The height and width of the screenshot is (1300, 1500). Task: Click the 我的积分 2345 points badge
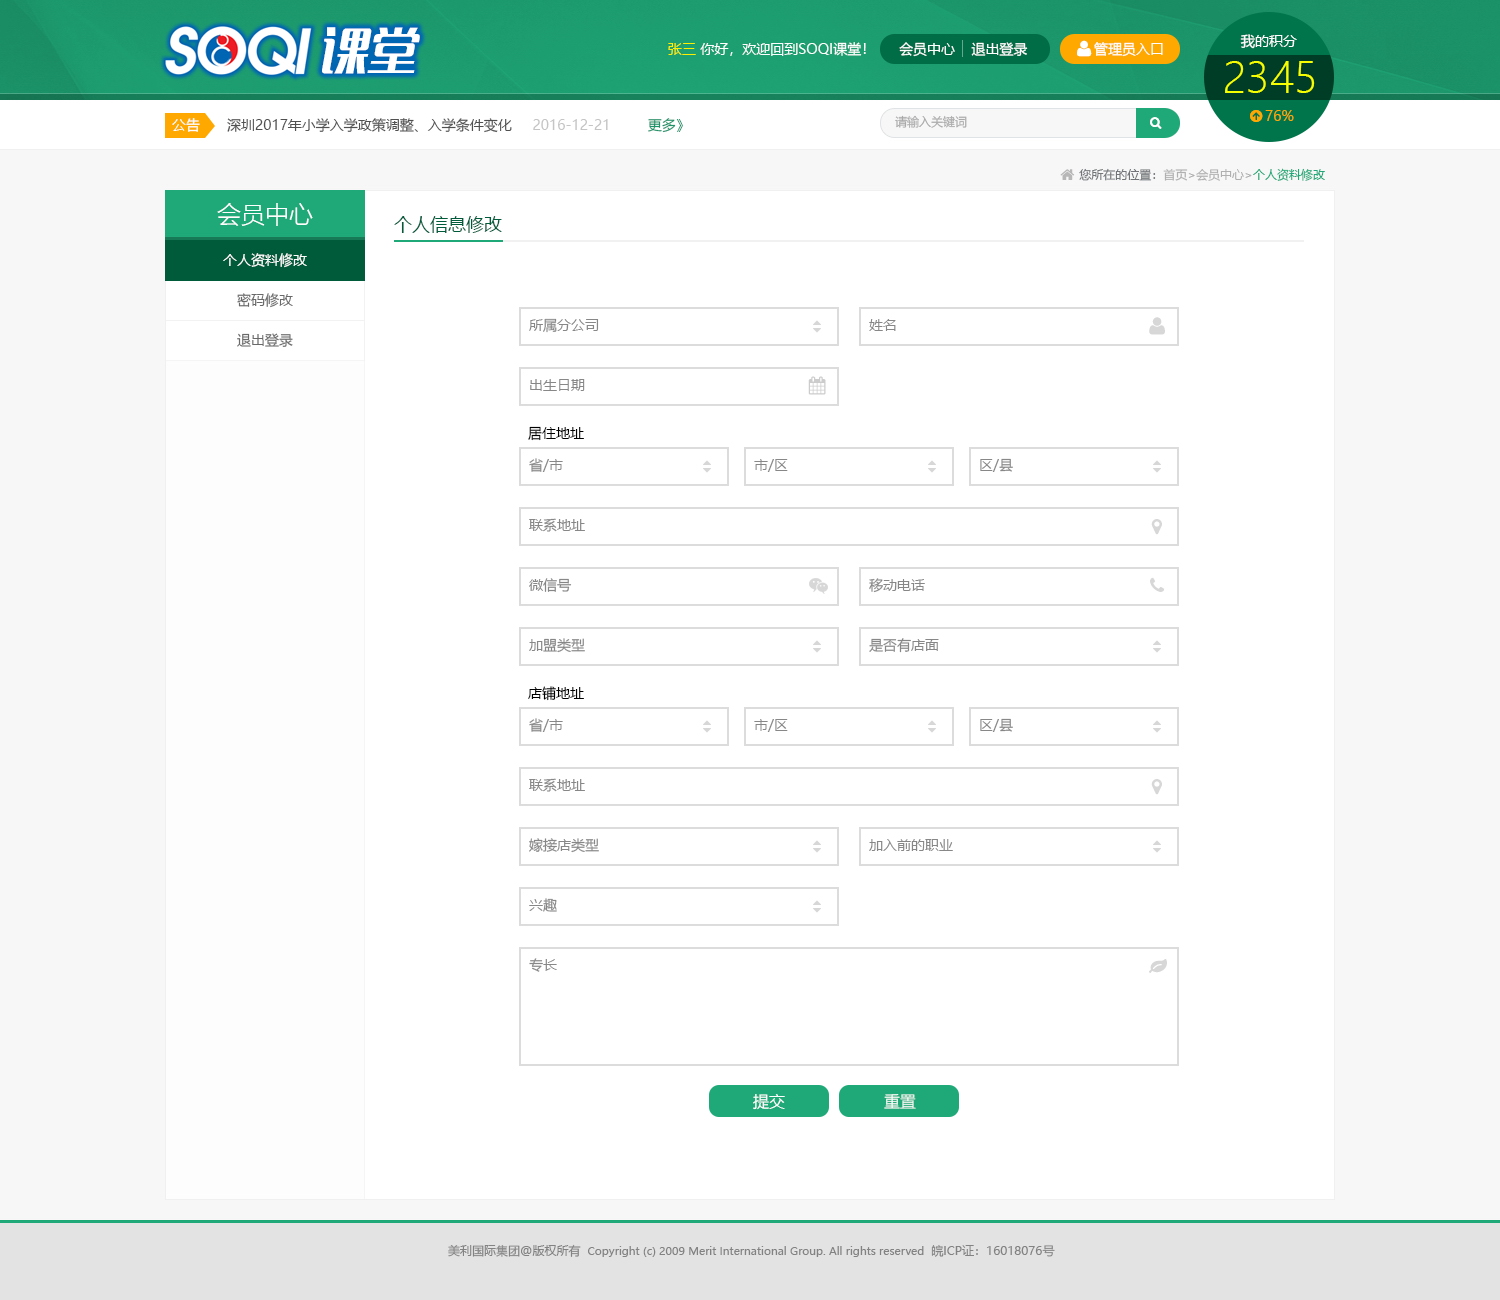(x=1269, y=77)
